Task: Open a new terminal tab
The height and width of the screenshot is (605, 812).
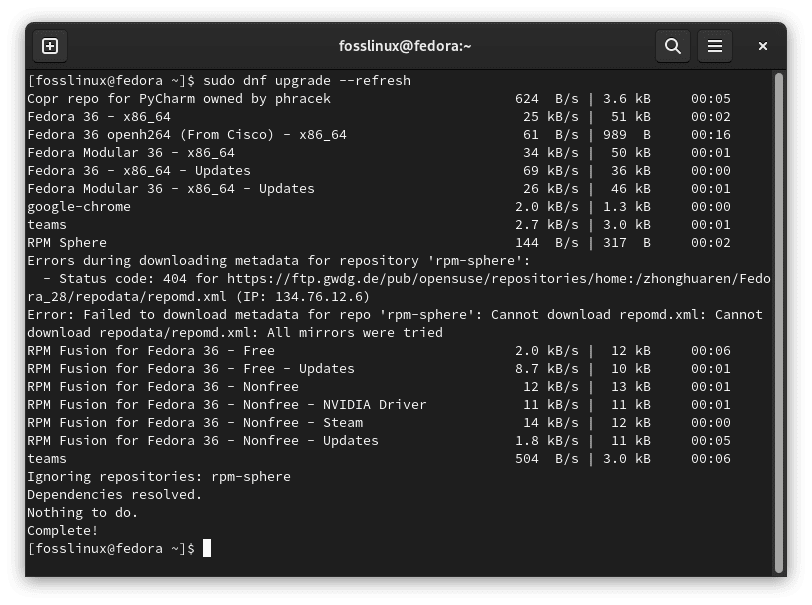Action: point(50,46)
